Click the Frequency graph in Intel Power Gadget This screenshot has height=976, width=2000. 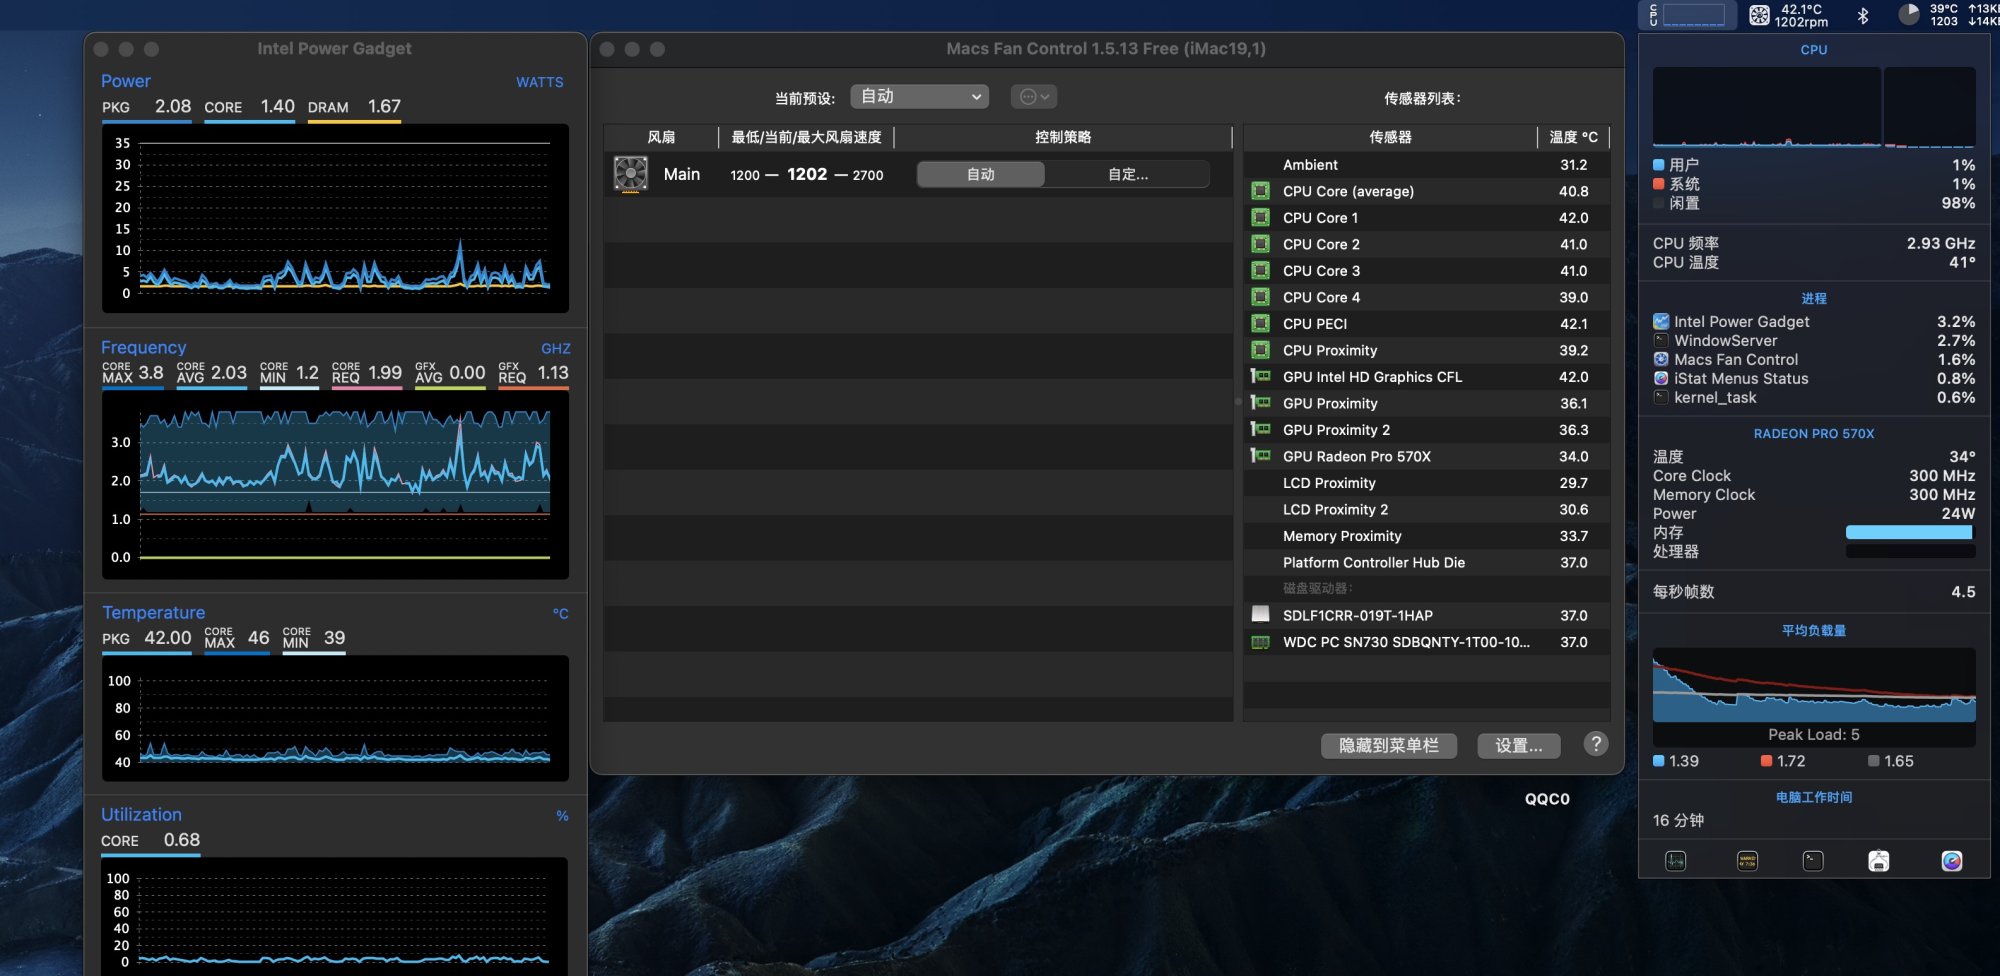[335, 485]
